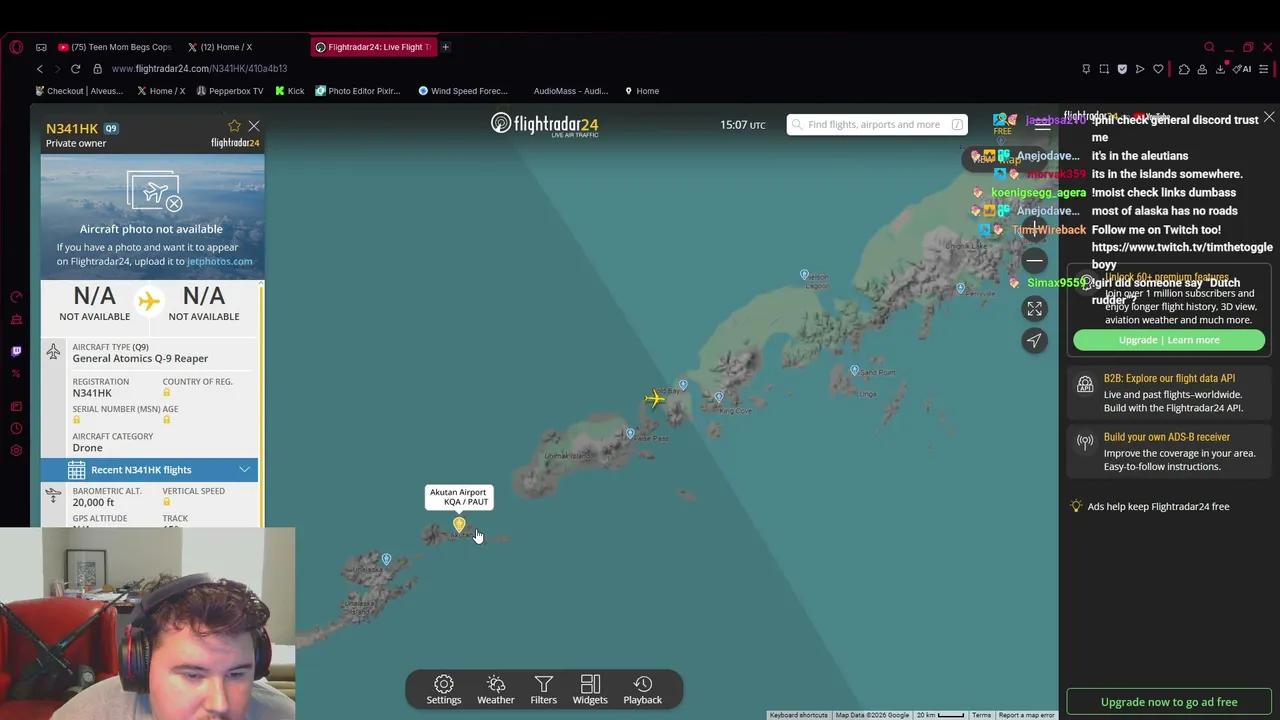Open the Home bookmark with map pin icon
The image size is (1280, 720).
642,91
